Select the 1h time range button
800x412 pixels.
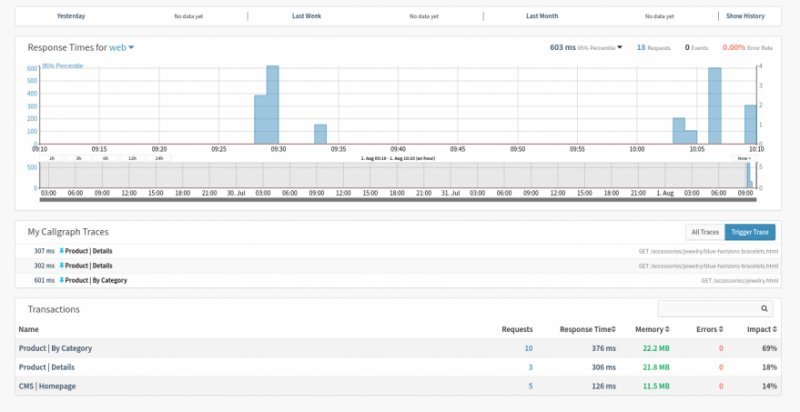point(51,158)
